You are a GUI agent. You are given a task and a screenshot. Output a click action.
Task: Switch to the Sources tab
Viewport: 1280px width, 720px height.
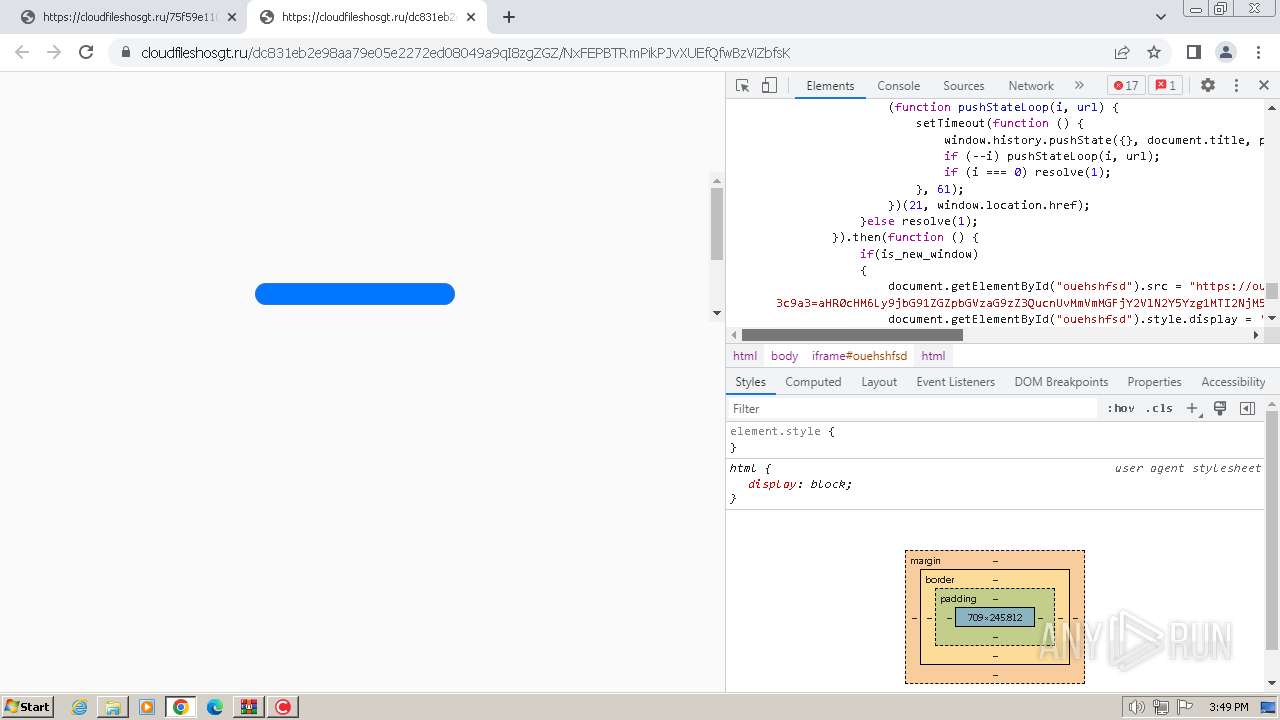click(963, 86)
